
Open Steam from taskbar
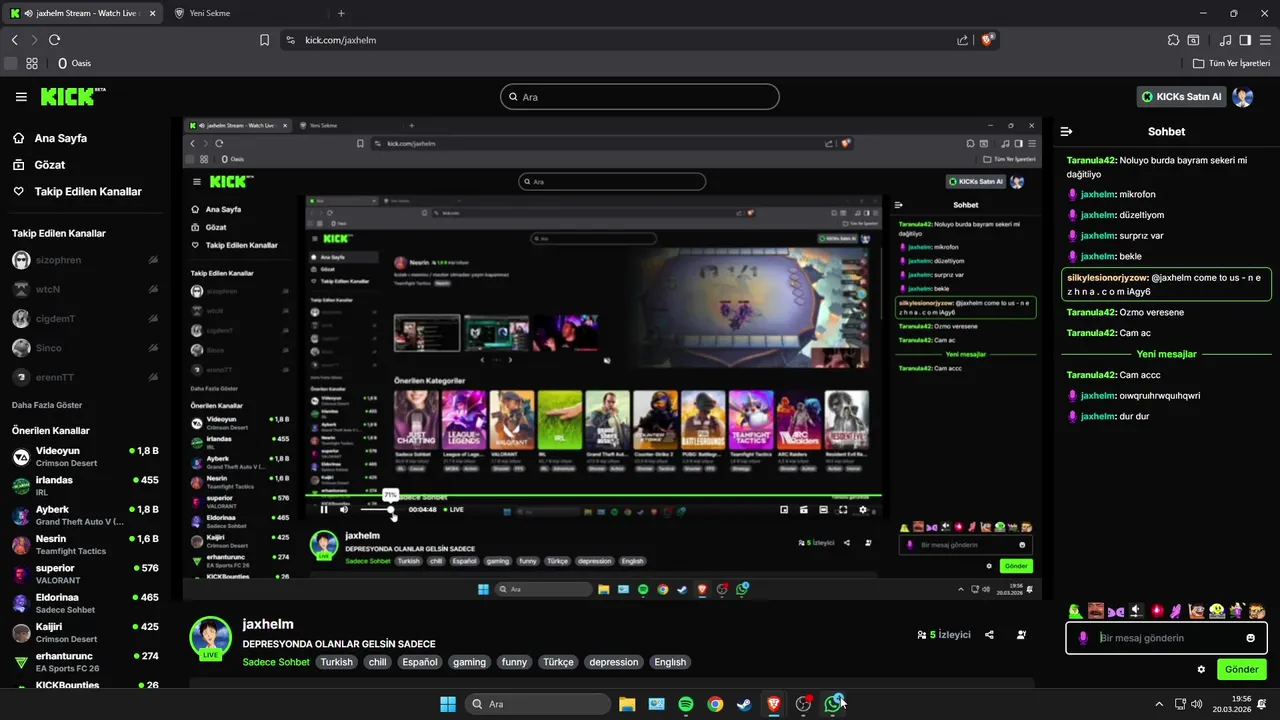tap(744, 704)
